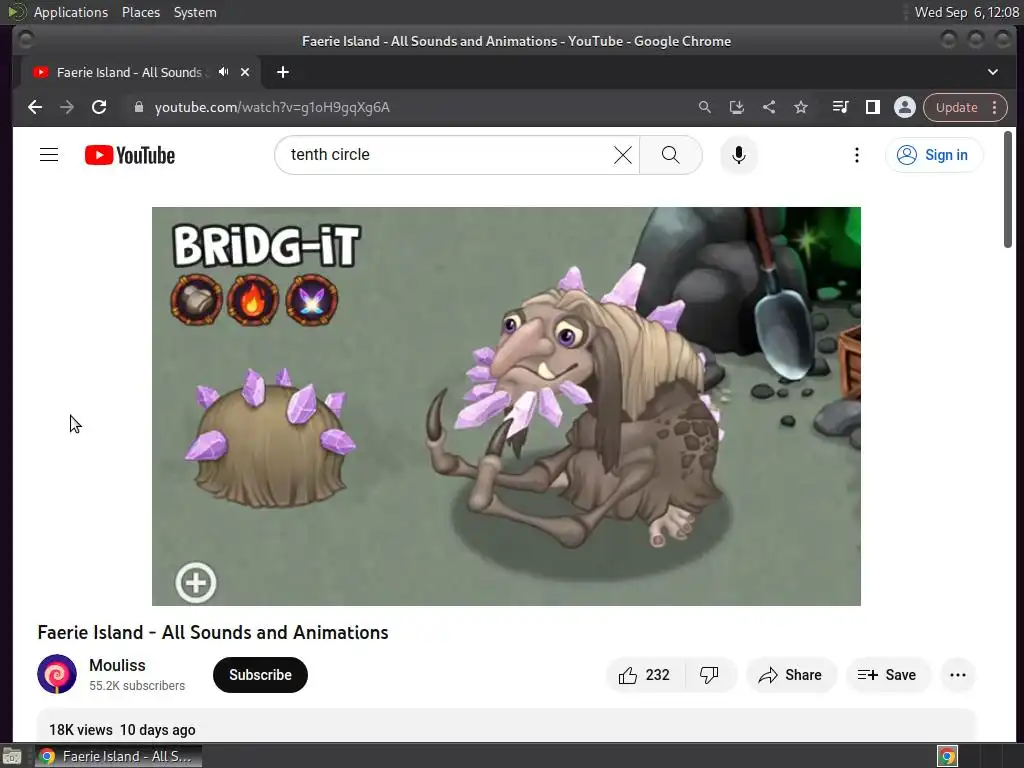Click Chrome icon in bottom-right panel
Image resolution: width=1024 pixels, height=768 pixels.
pos(947,756)
